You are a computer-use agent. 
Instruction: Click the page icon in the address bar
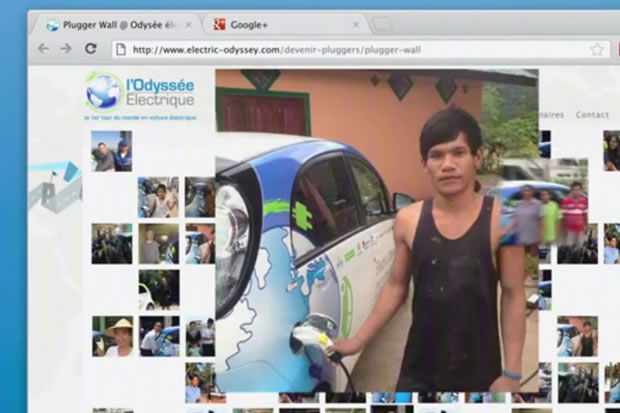(x=120, y=49)
